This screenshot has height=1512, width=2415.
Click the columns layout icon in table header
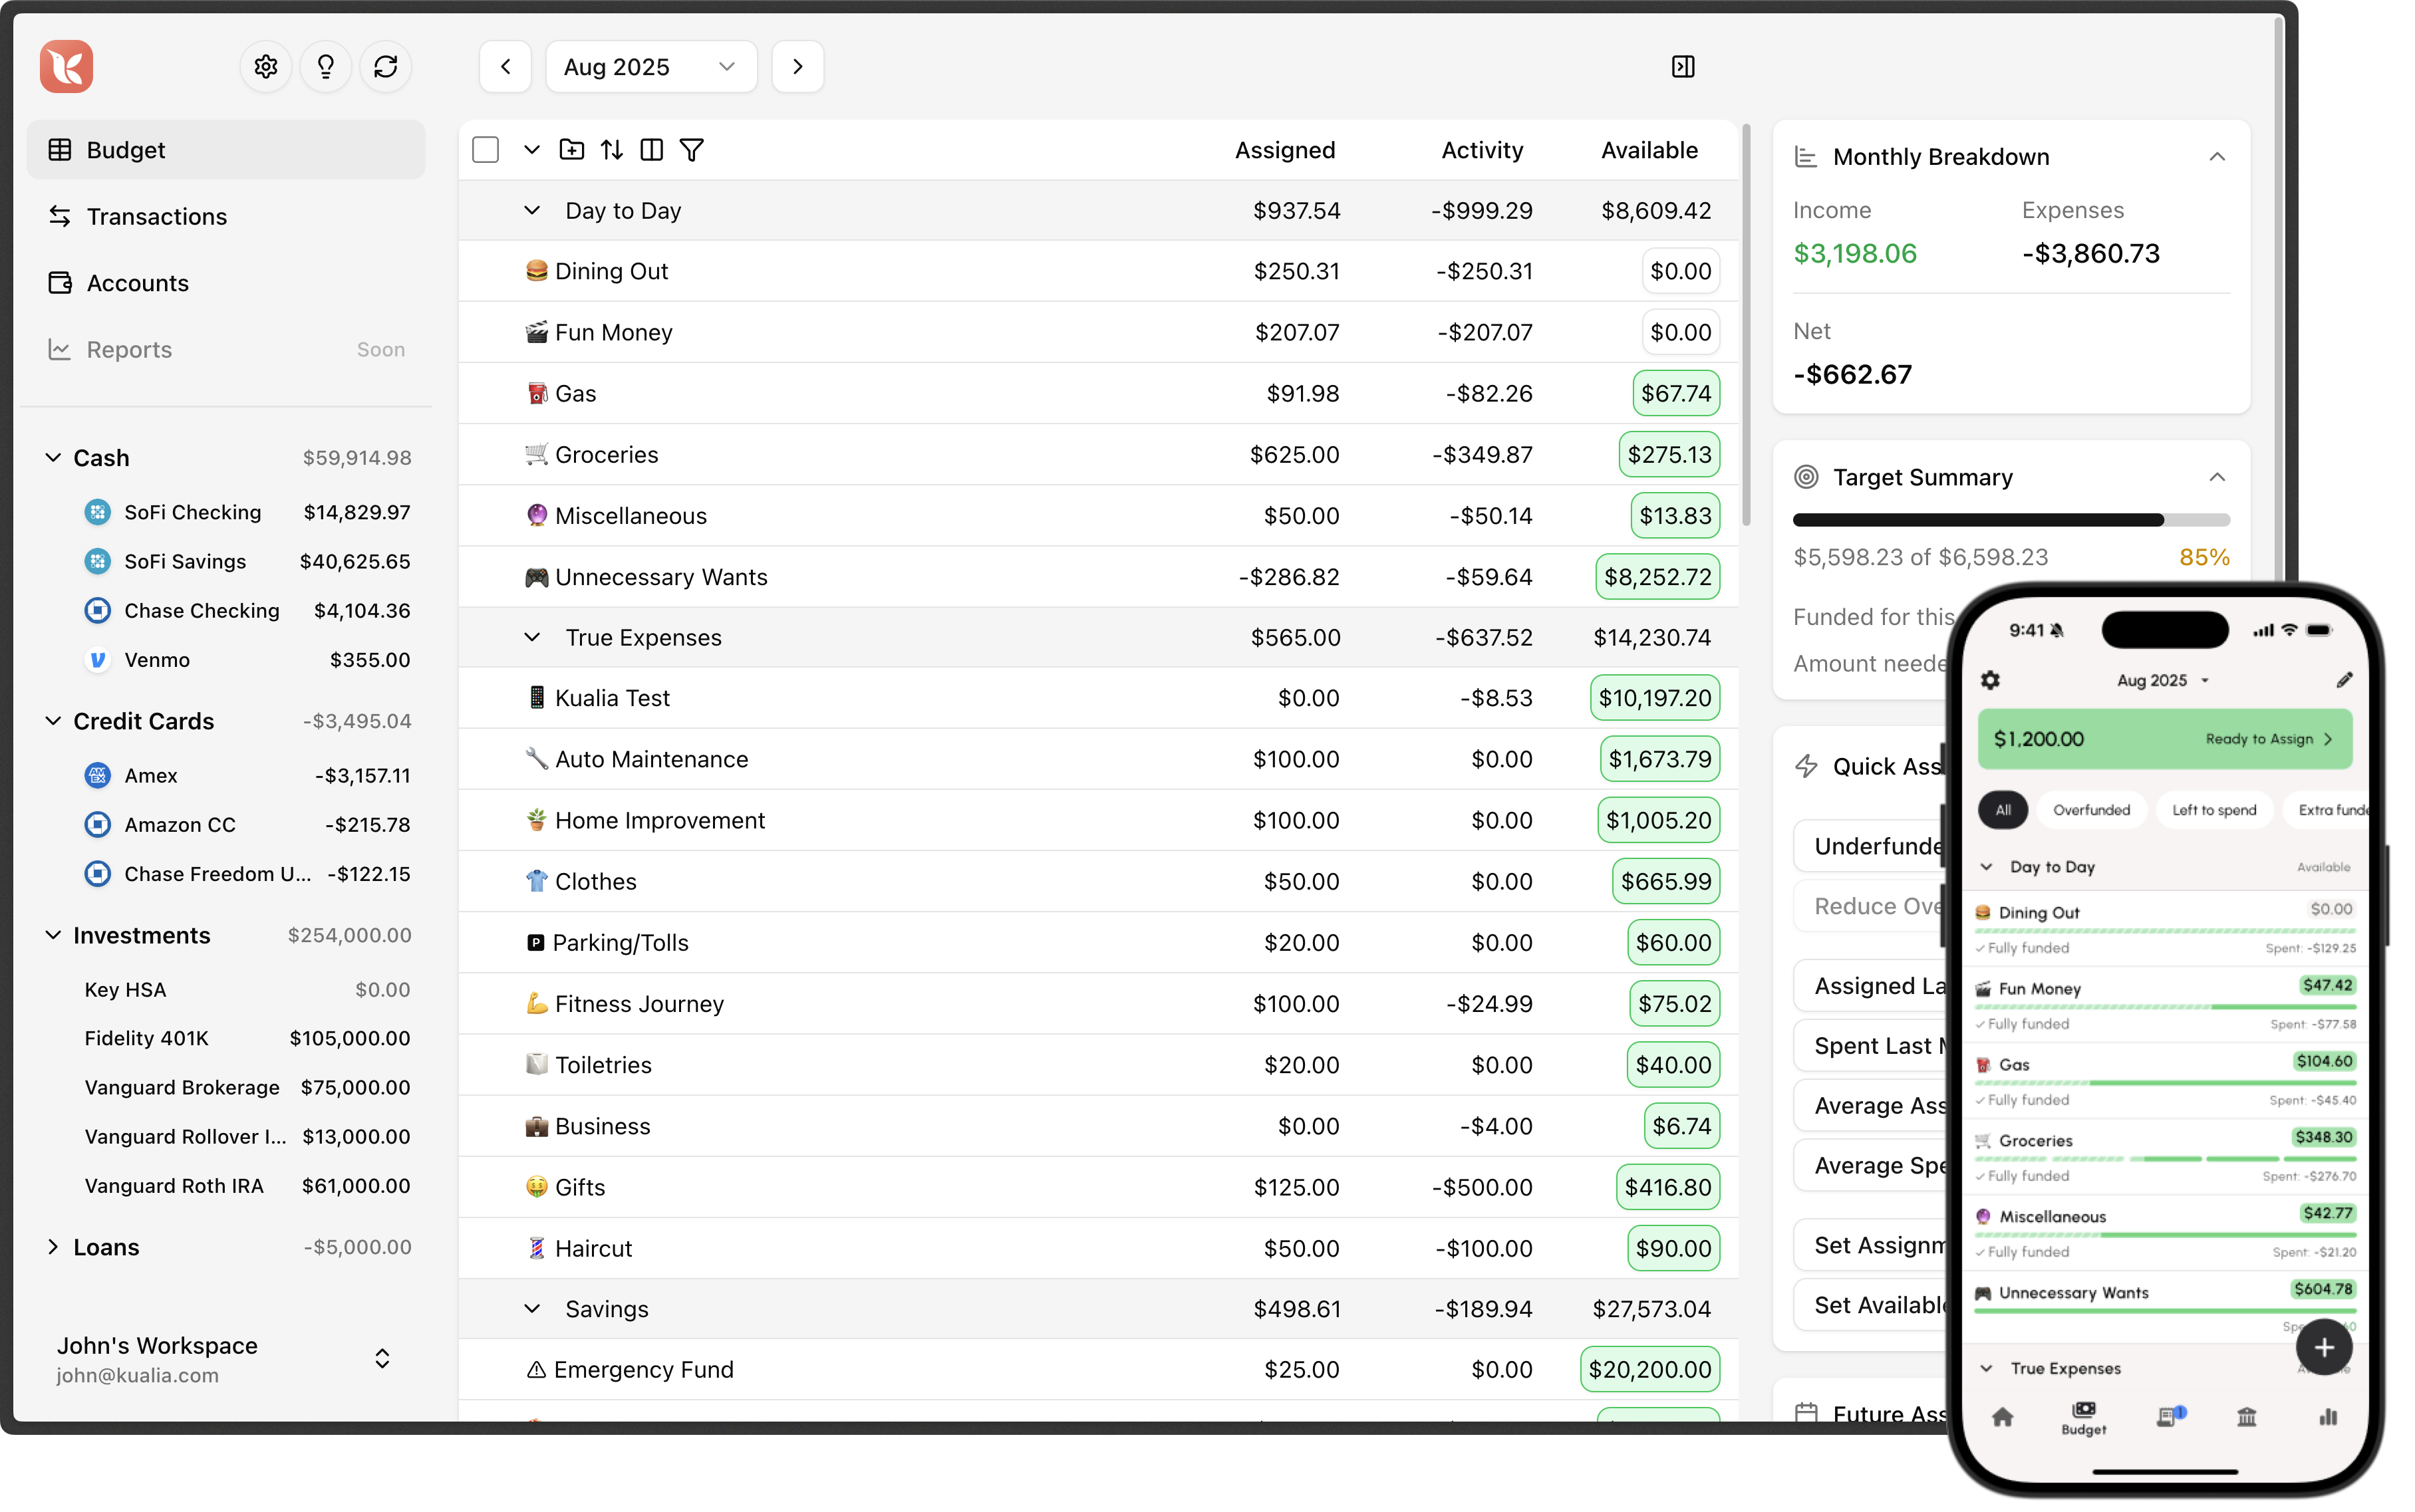pos(651,150)
